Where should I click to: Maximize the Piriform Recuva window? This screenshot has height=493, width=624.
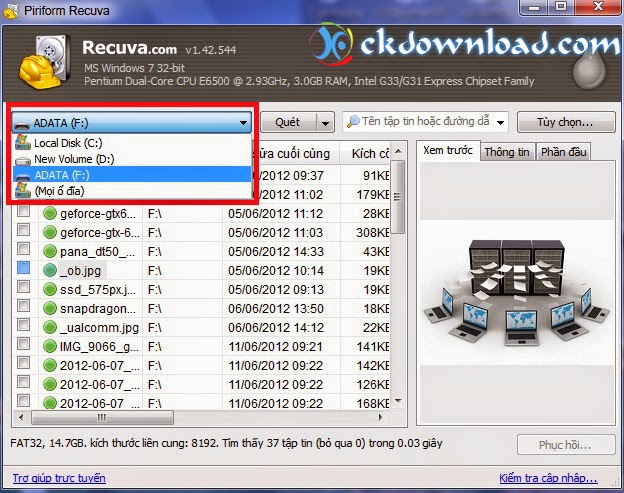point(561,8)
